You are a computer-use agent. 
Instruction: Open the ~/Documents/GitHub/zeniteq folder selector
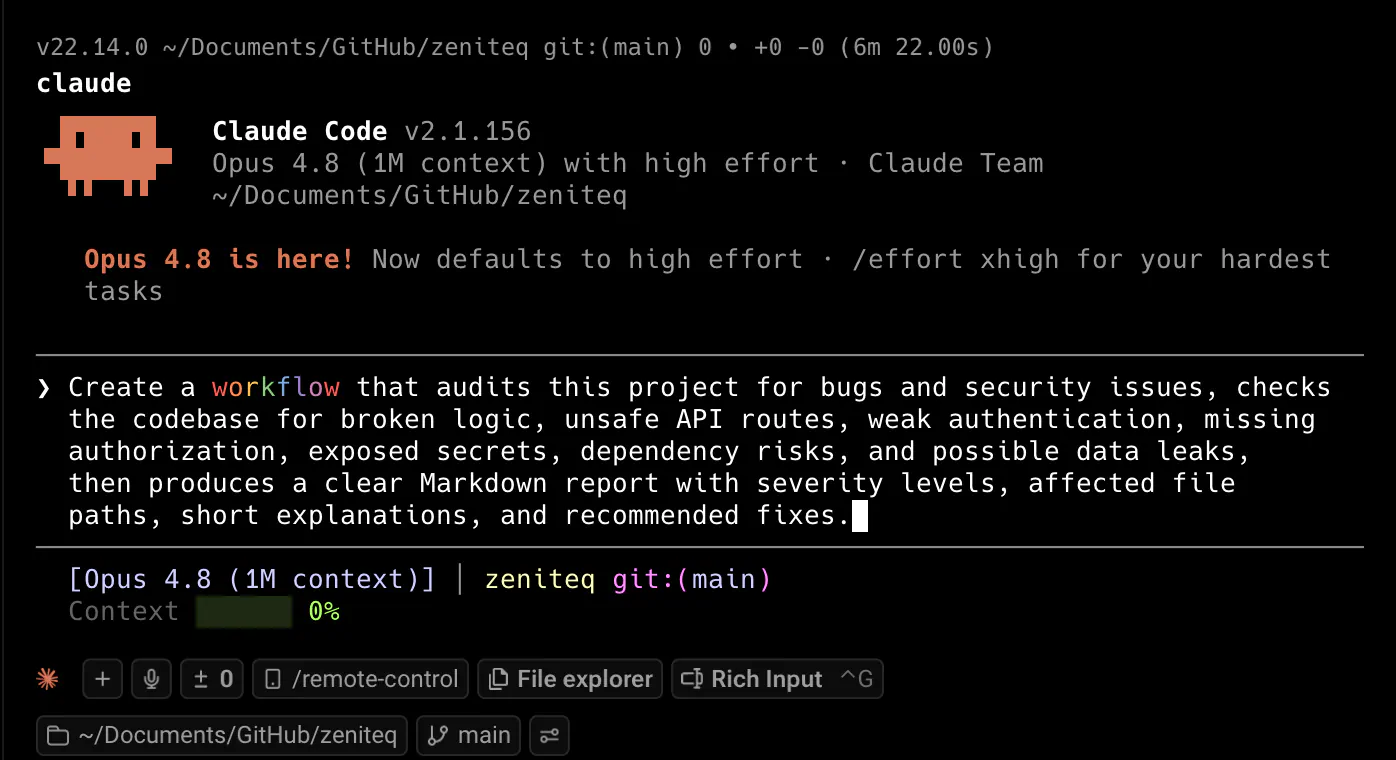(222, 735)
